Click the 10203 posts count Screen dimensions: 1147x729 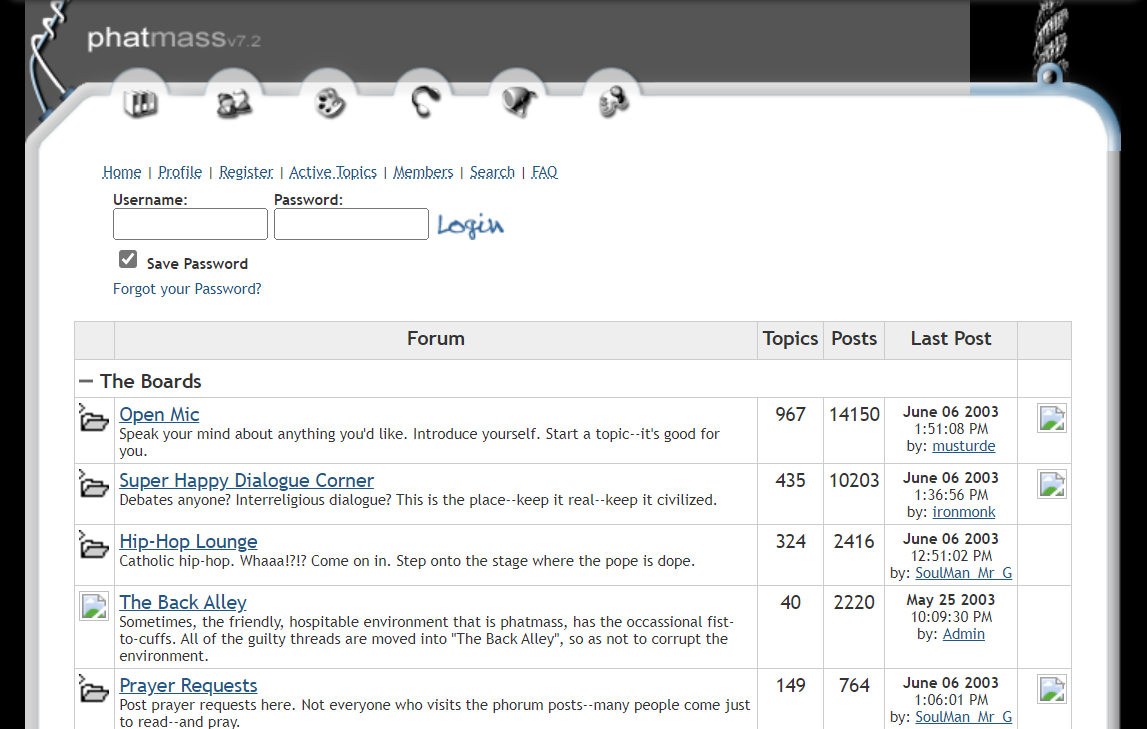pos(854,480)
